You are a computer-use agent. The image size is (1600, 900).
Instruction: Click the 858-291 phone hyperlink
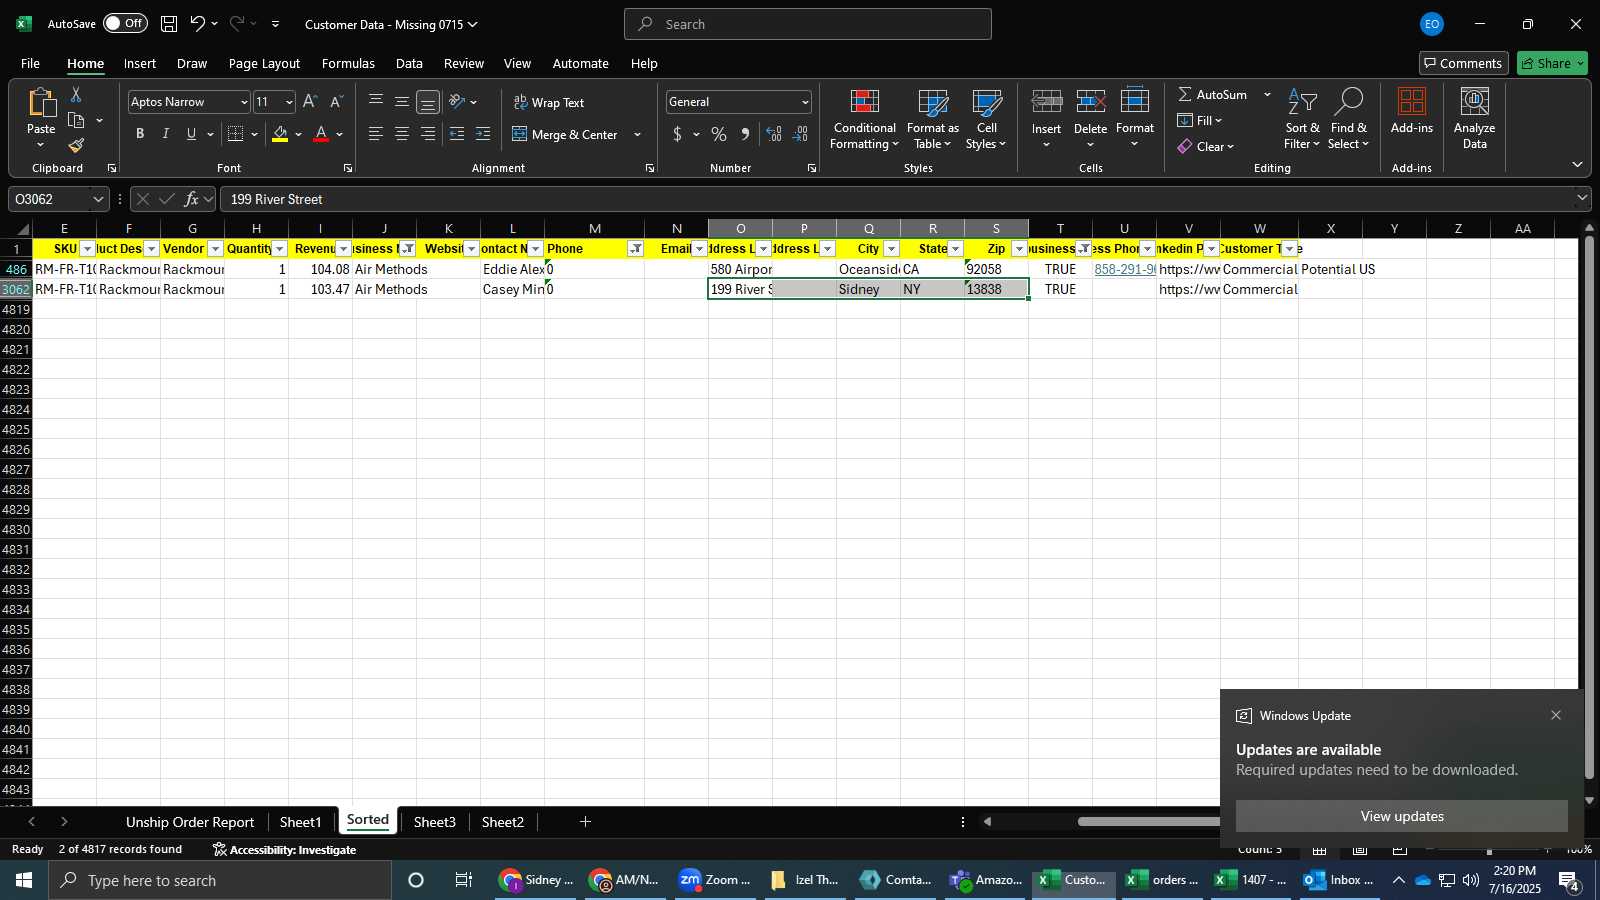[x=1124, y=269]
